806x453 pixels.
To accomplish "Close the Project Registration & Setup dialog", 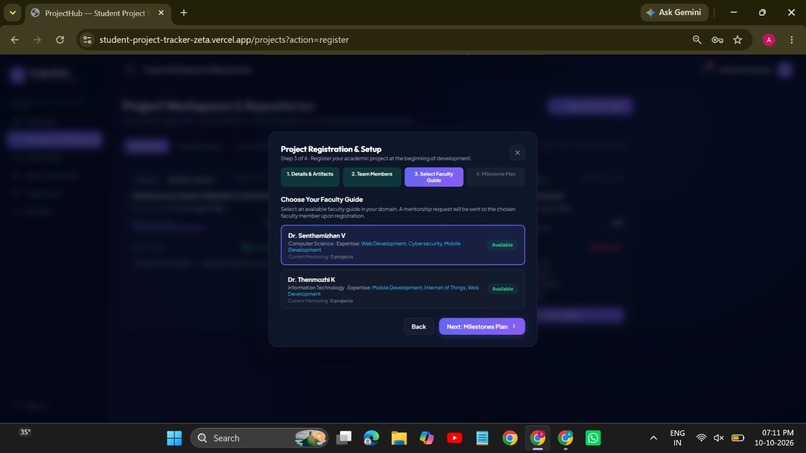I will [x=517, y=153].
